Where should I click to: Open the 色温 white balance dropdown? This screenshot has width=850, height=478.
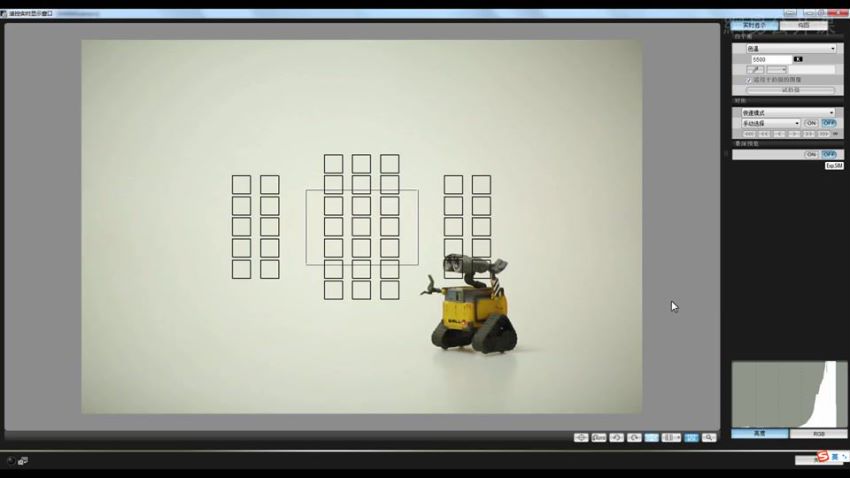point(791,49)
